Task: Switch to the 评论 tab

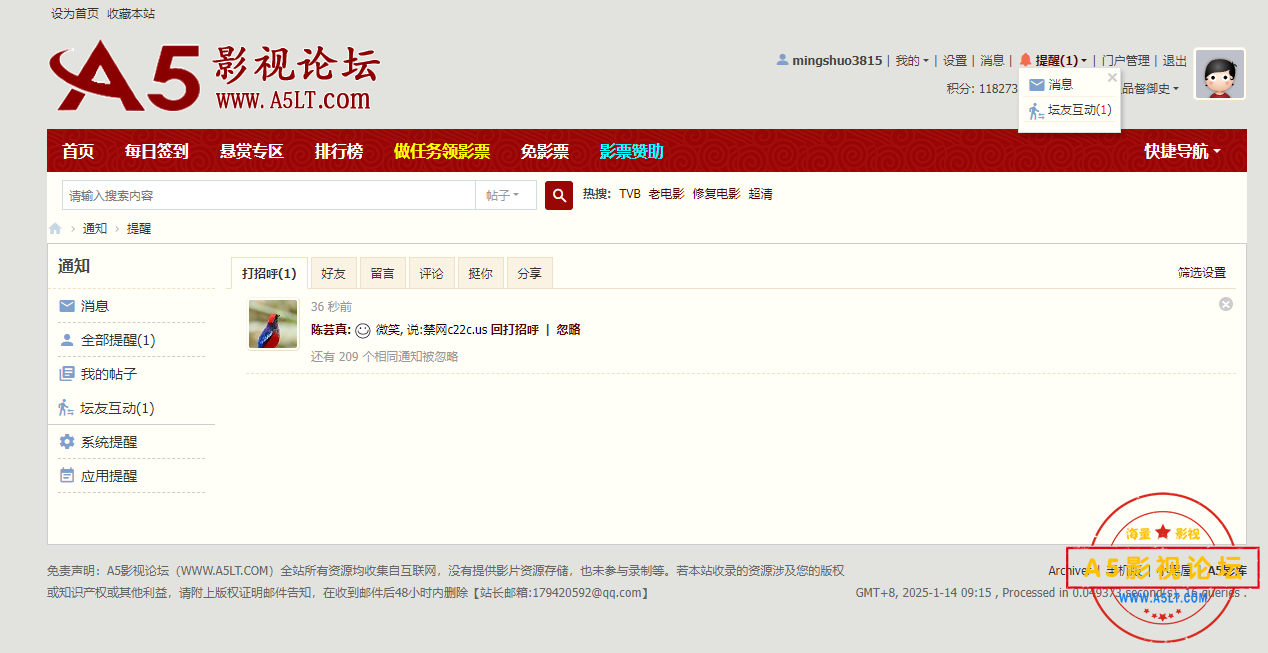Action: click(432, 273)
